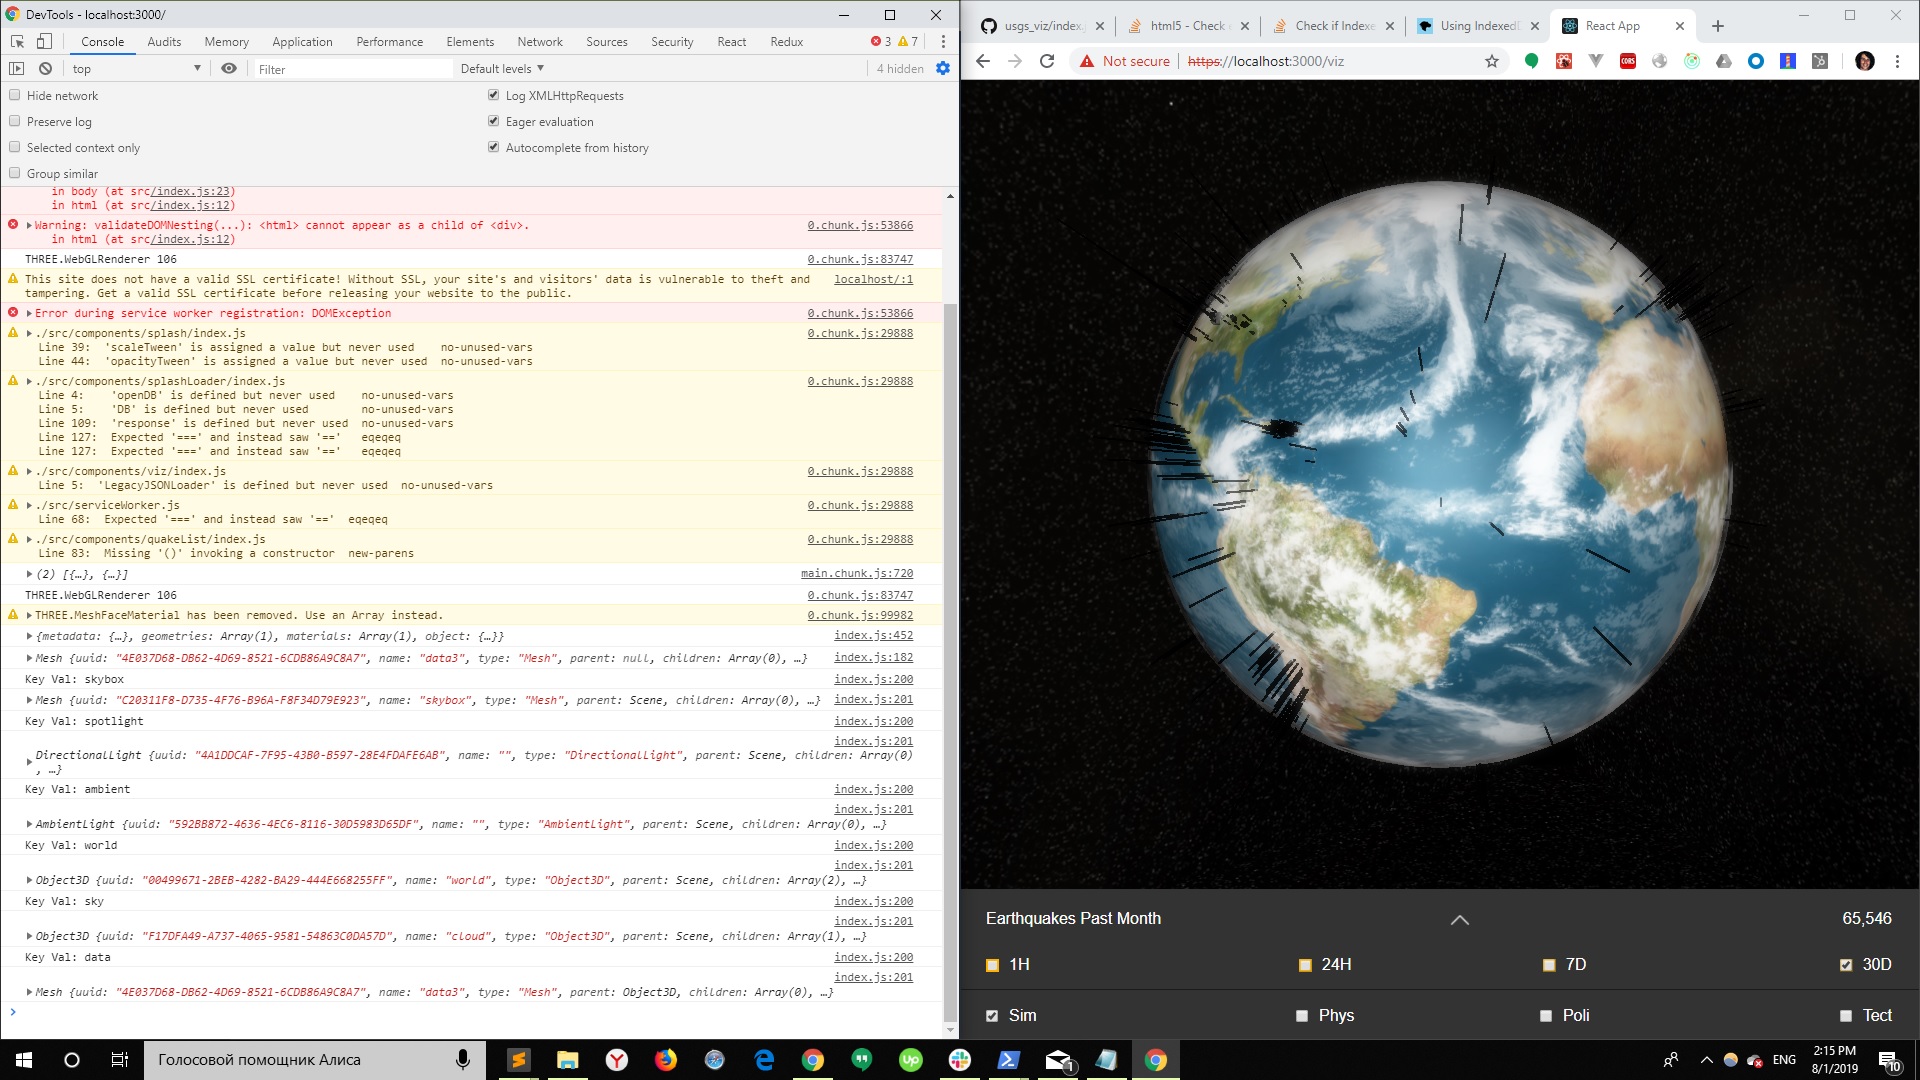Click the inspect element picker icon

(17, 41)
